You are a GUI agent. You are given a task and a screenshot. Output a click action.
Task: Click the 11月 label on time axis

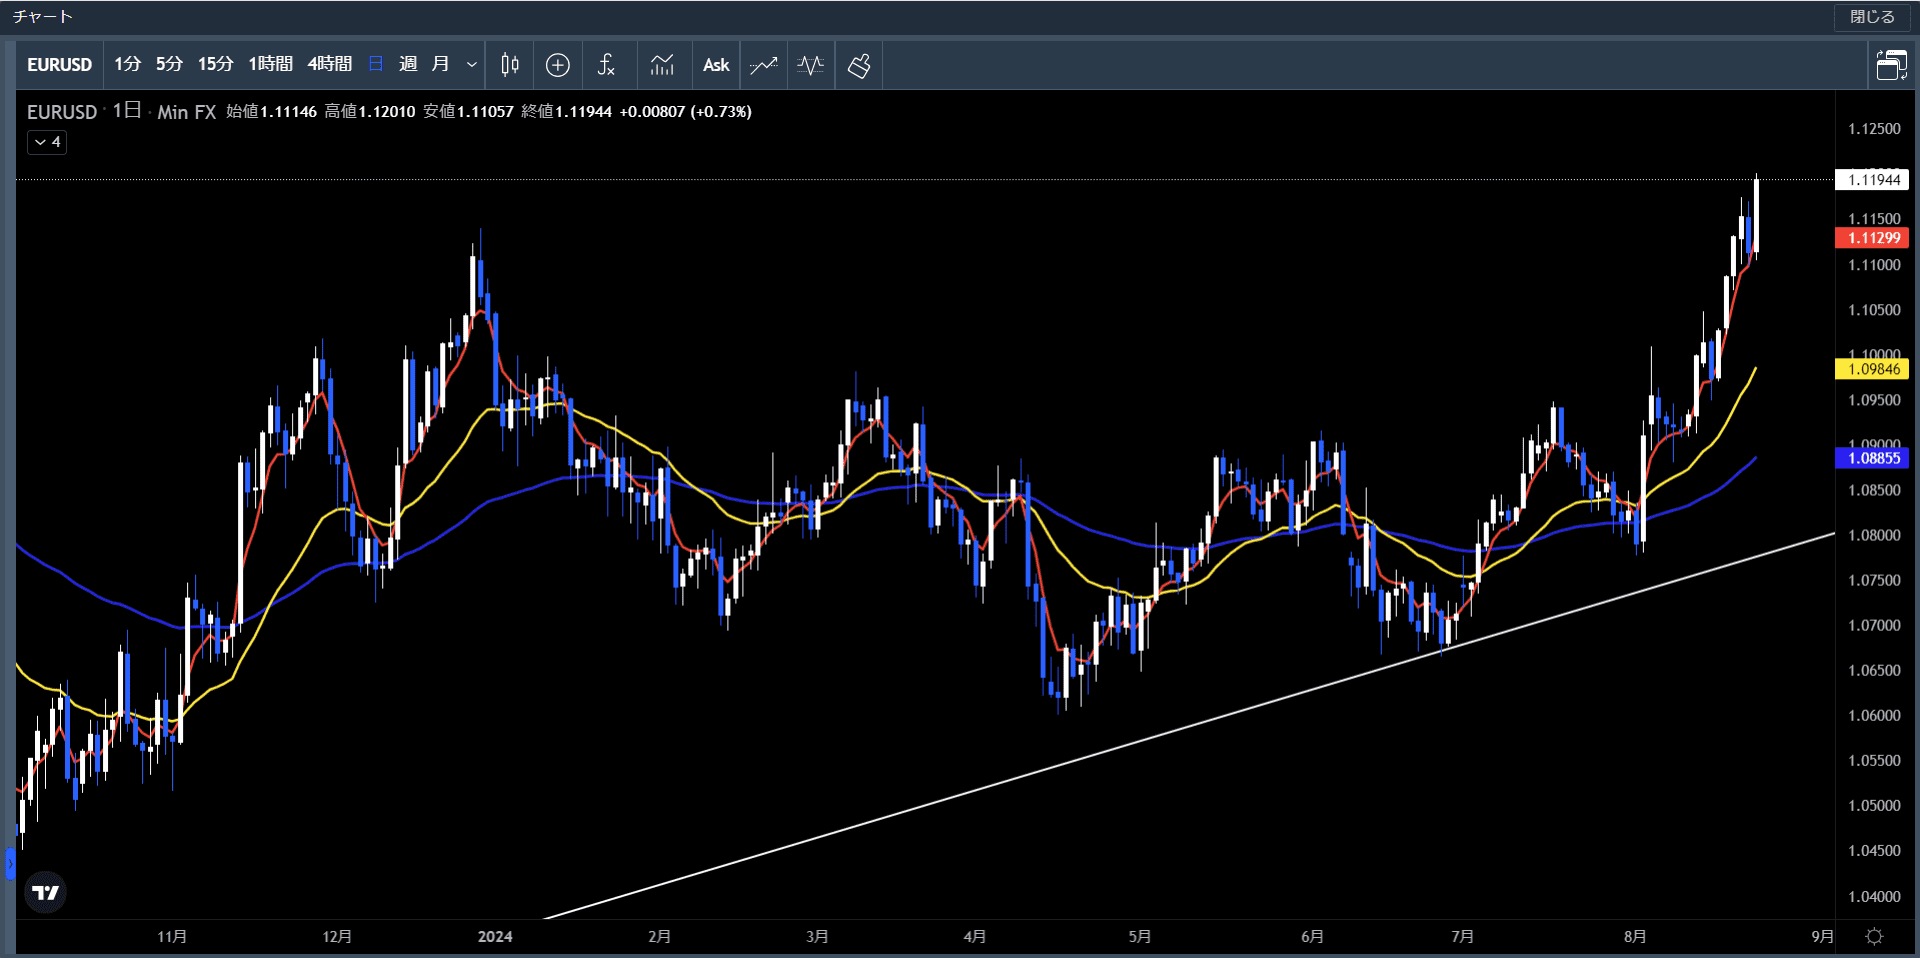172,937
